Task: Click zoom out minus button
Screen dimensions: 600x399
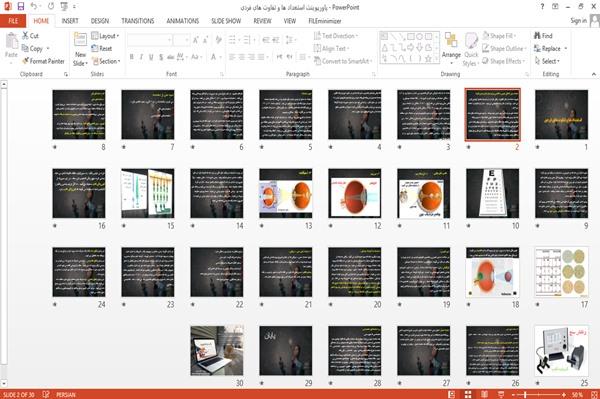Action: click(514, 394)
